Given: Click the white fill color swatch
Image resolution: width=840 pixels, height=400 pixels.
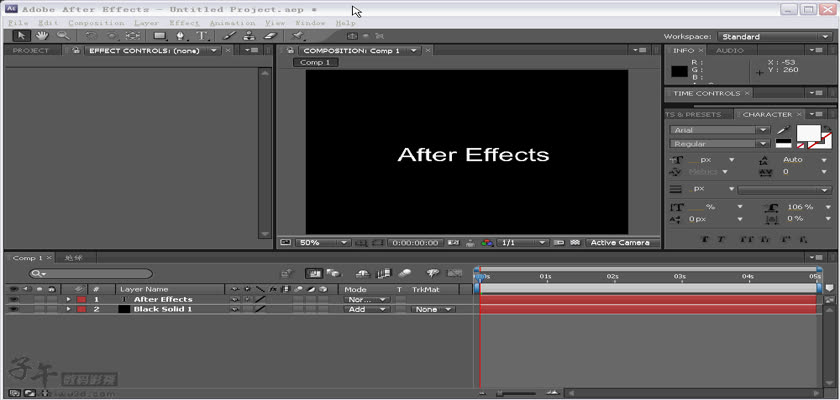Looking at the screenshot, I should pyautogui.click(x=808, y=133).
